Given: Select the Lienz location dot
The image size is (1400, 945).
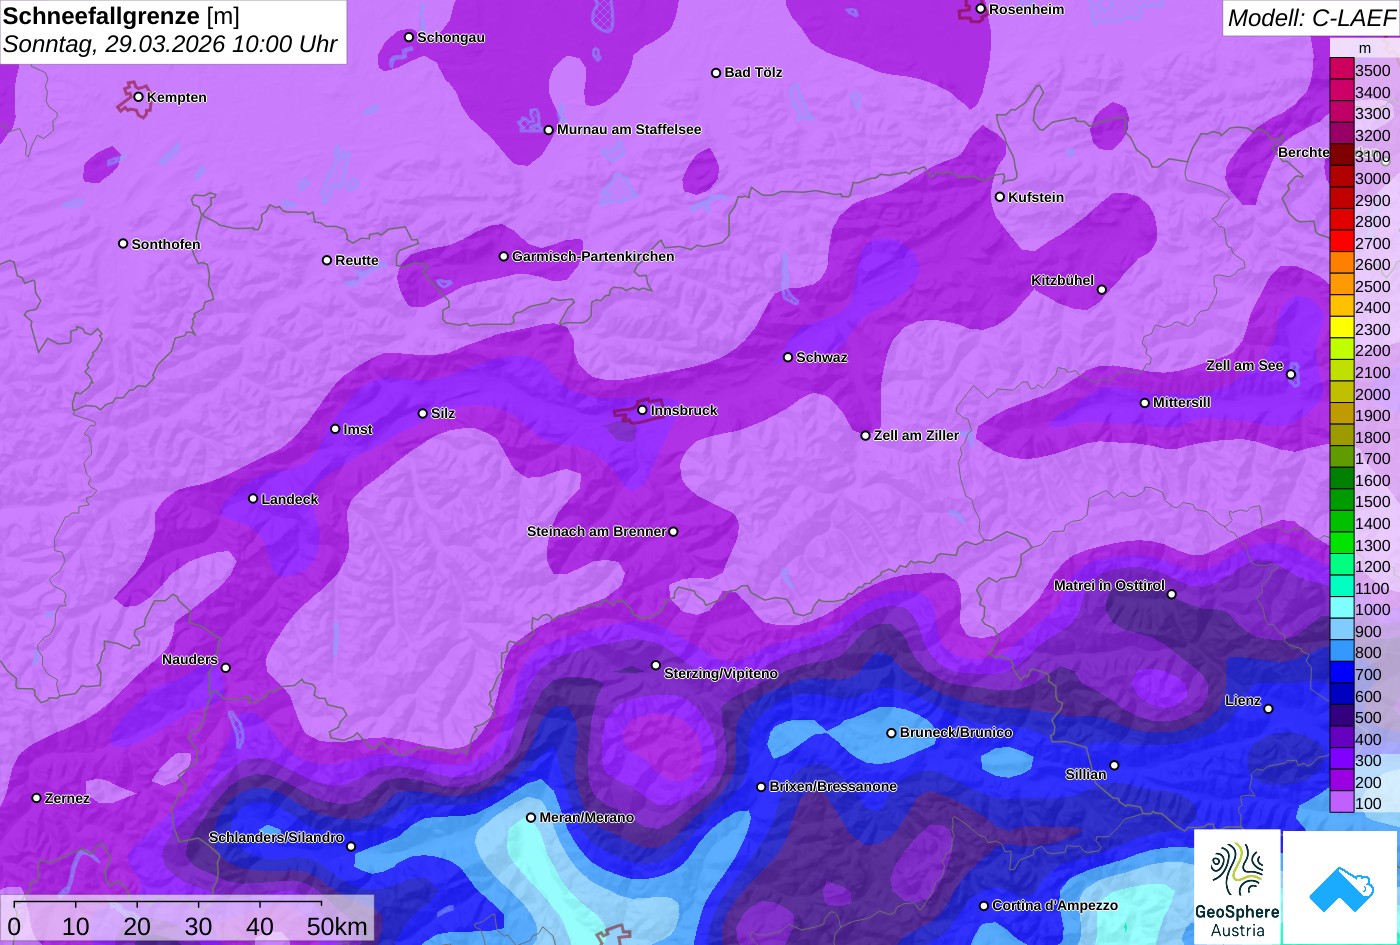Looking at the screenshot, I should pyautogui.click(x=1268, y=709).
